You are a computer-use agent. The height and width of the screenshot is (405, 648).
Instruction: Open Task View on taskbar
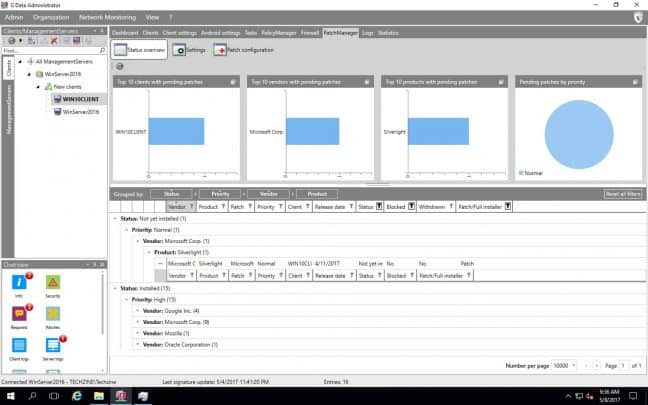tap(54, 396)
